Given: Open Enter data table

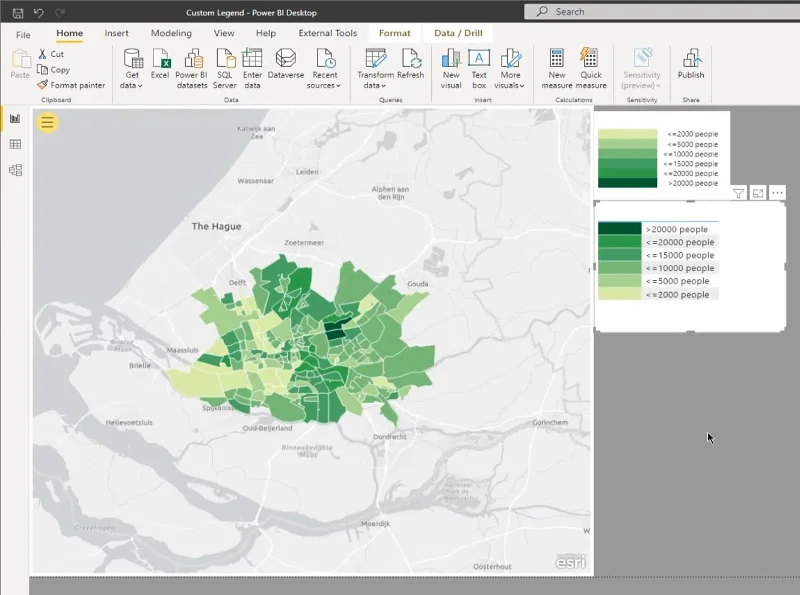Looking at the screenshot, I should coord(252,68).
